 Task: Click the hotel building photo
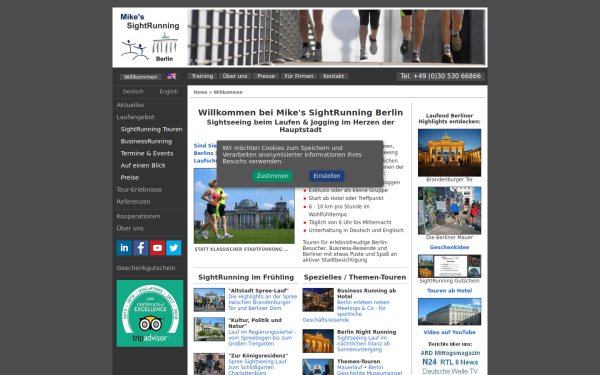click(x=449, y=311)
